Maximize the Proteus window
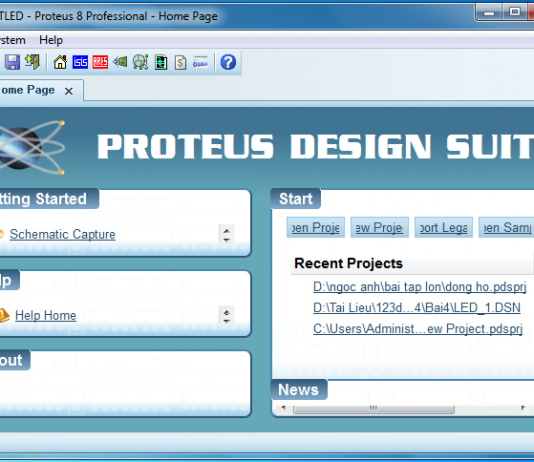534x462 pixels. tap(515, 13)
